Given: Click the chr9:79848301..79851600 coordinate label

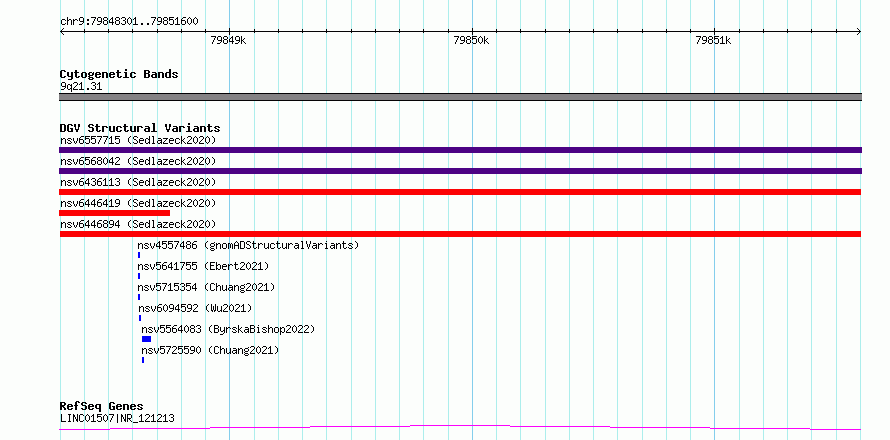Looking at the screenshot, I should tap(129, 22).
